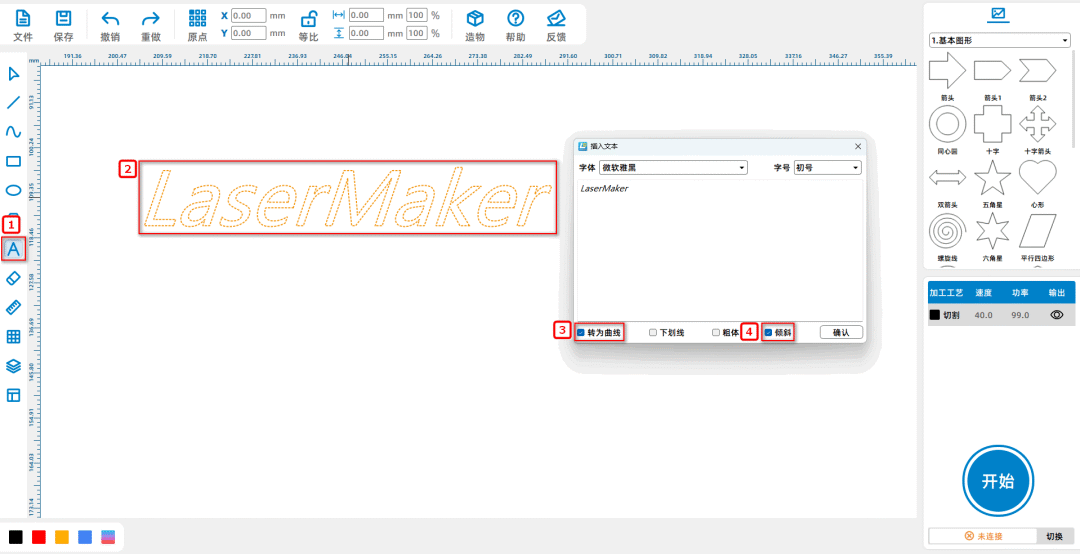Open the 帮助 help menu
Screen dimensions: 1080x554
[515, 18]
